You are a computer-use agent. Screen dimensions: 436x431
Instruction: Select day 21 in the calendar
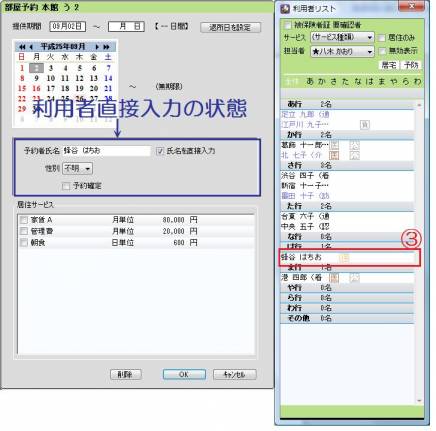pyautogui.click(x=108, y=89)
